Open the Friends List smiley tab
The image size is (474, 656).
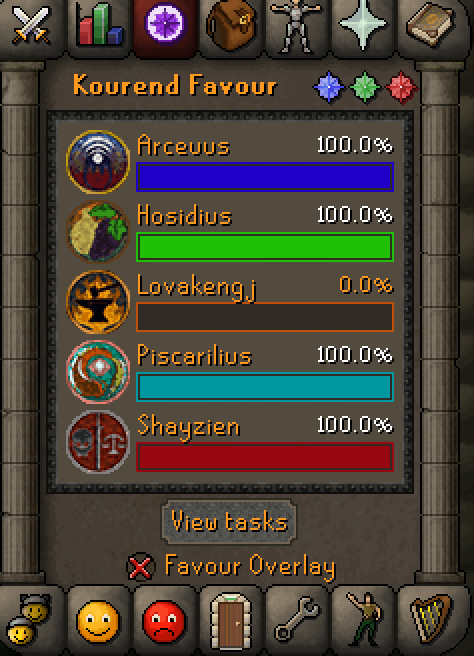click(x=97, y=621)
